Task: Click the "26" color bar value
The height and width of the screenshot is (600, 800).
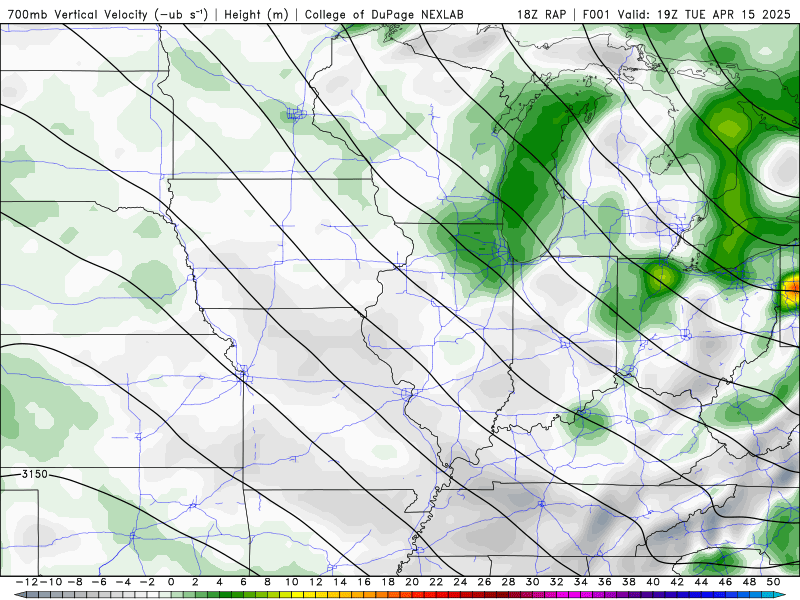Action: (484, 582)
